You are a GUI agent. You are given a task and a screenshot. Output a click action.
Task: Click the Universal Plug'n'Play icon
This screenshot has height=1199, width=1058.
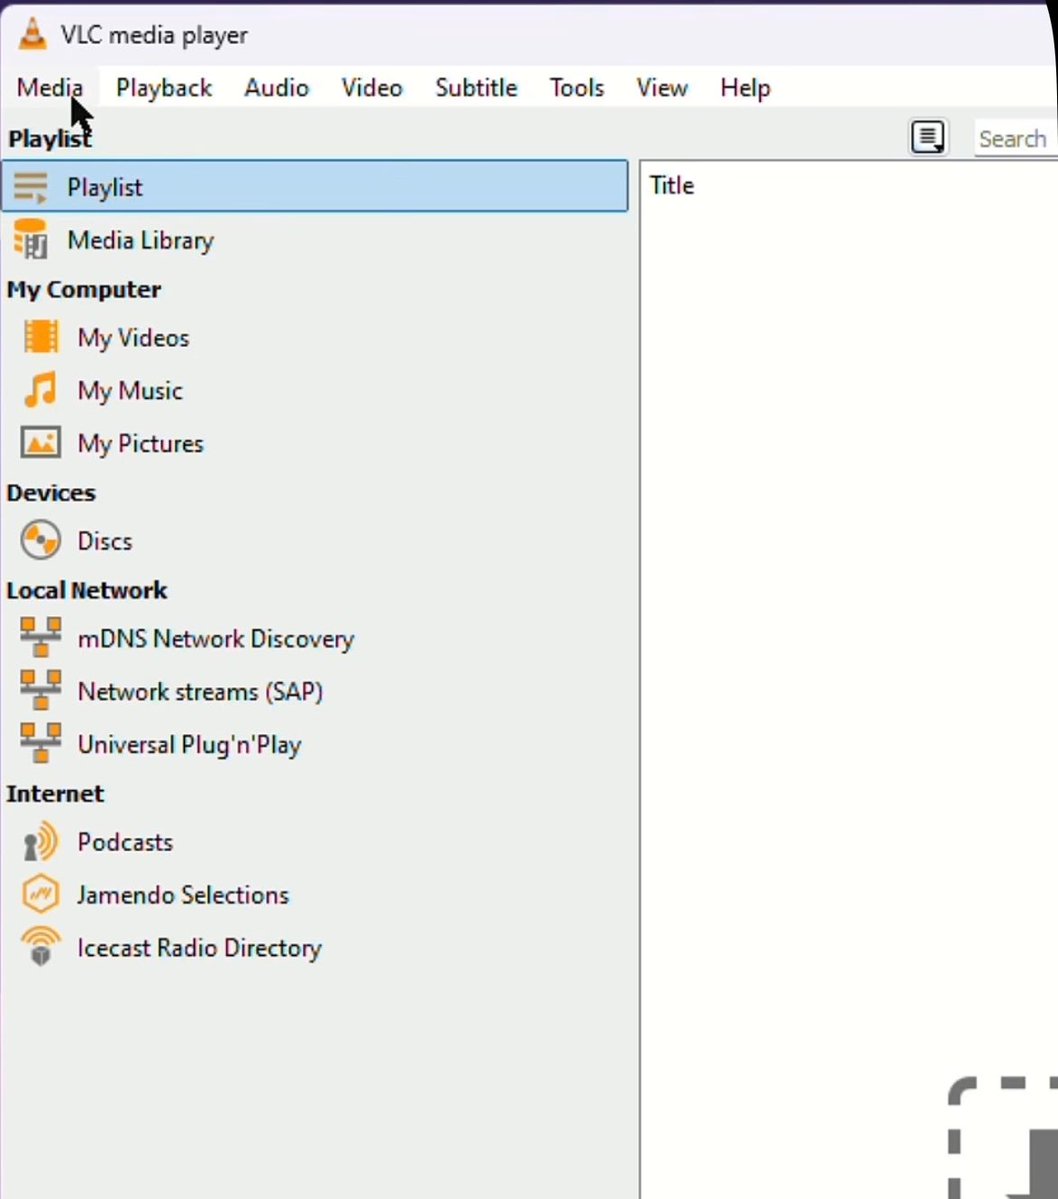pos(41,742)
